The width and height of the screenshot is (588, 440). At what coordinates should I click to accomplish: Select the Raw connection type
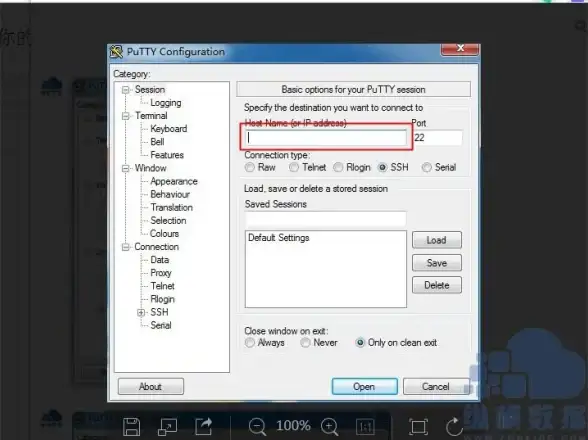tap(250, 167)
